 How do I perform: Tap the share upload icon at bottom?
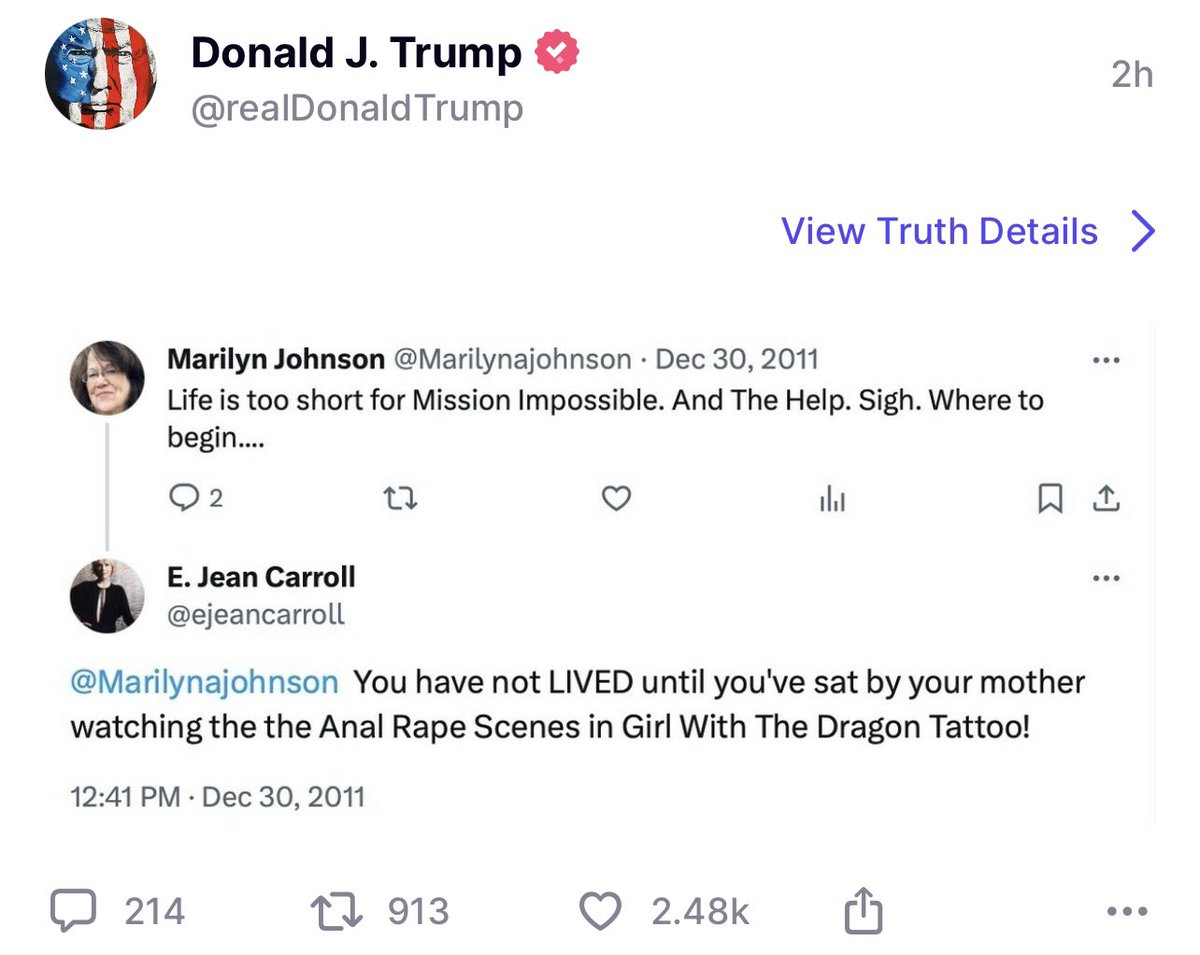point(864,911)
